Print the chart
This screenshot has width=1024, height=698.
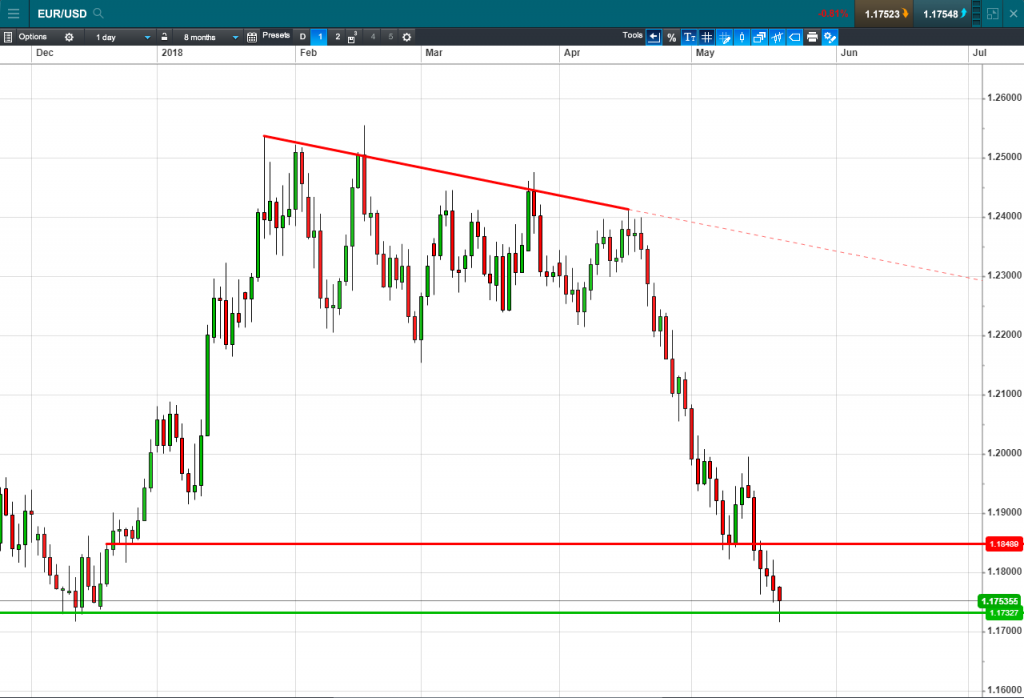[x=812, y=37]
